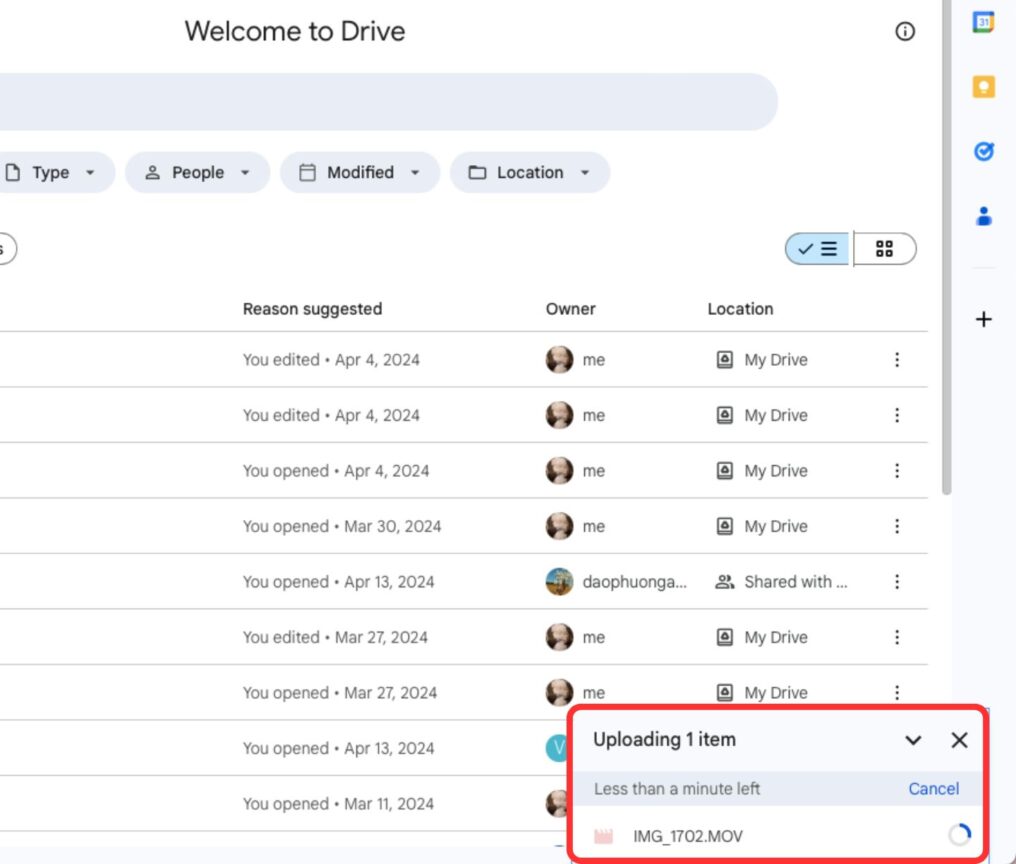1016x864 pixels.
Task: Open more actions for the Mar 30 row
Action: click(897, 526)
